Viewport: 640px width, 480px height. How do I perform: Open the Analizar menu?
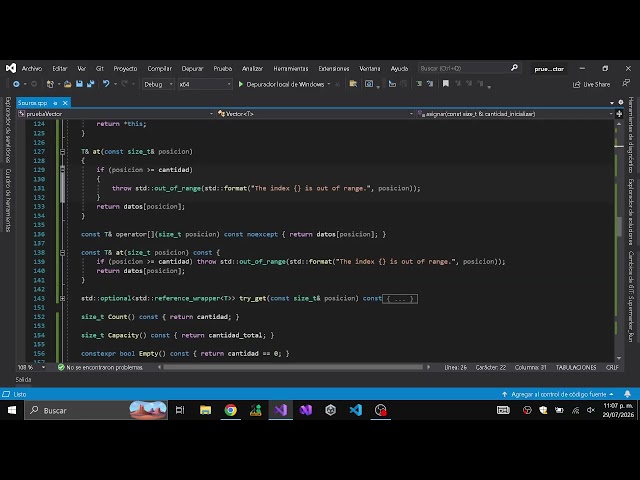click(252, 69)
